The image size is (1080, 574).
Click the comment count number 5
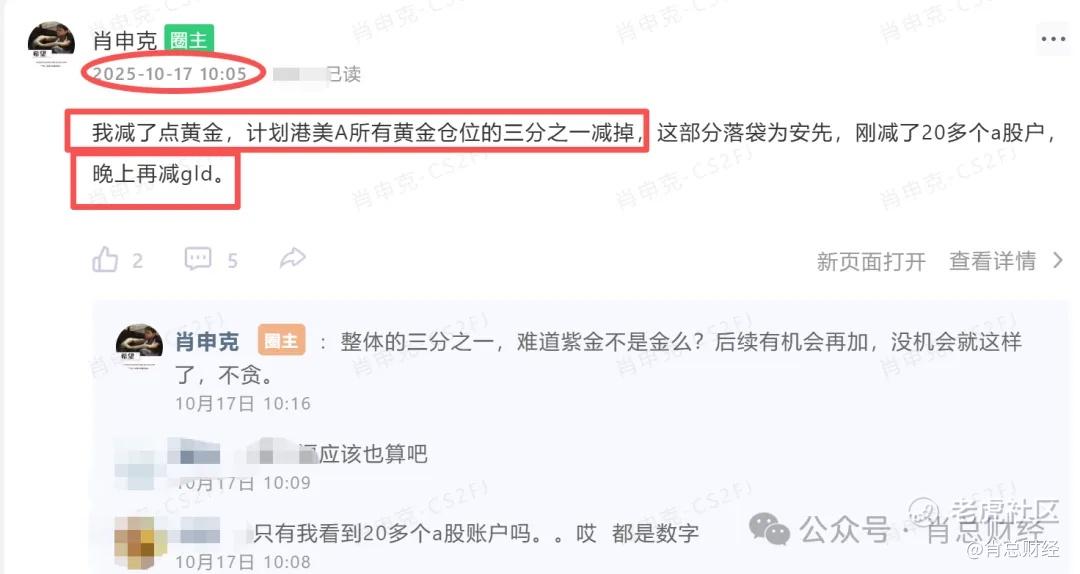point(233,261)
